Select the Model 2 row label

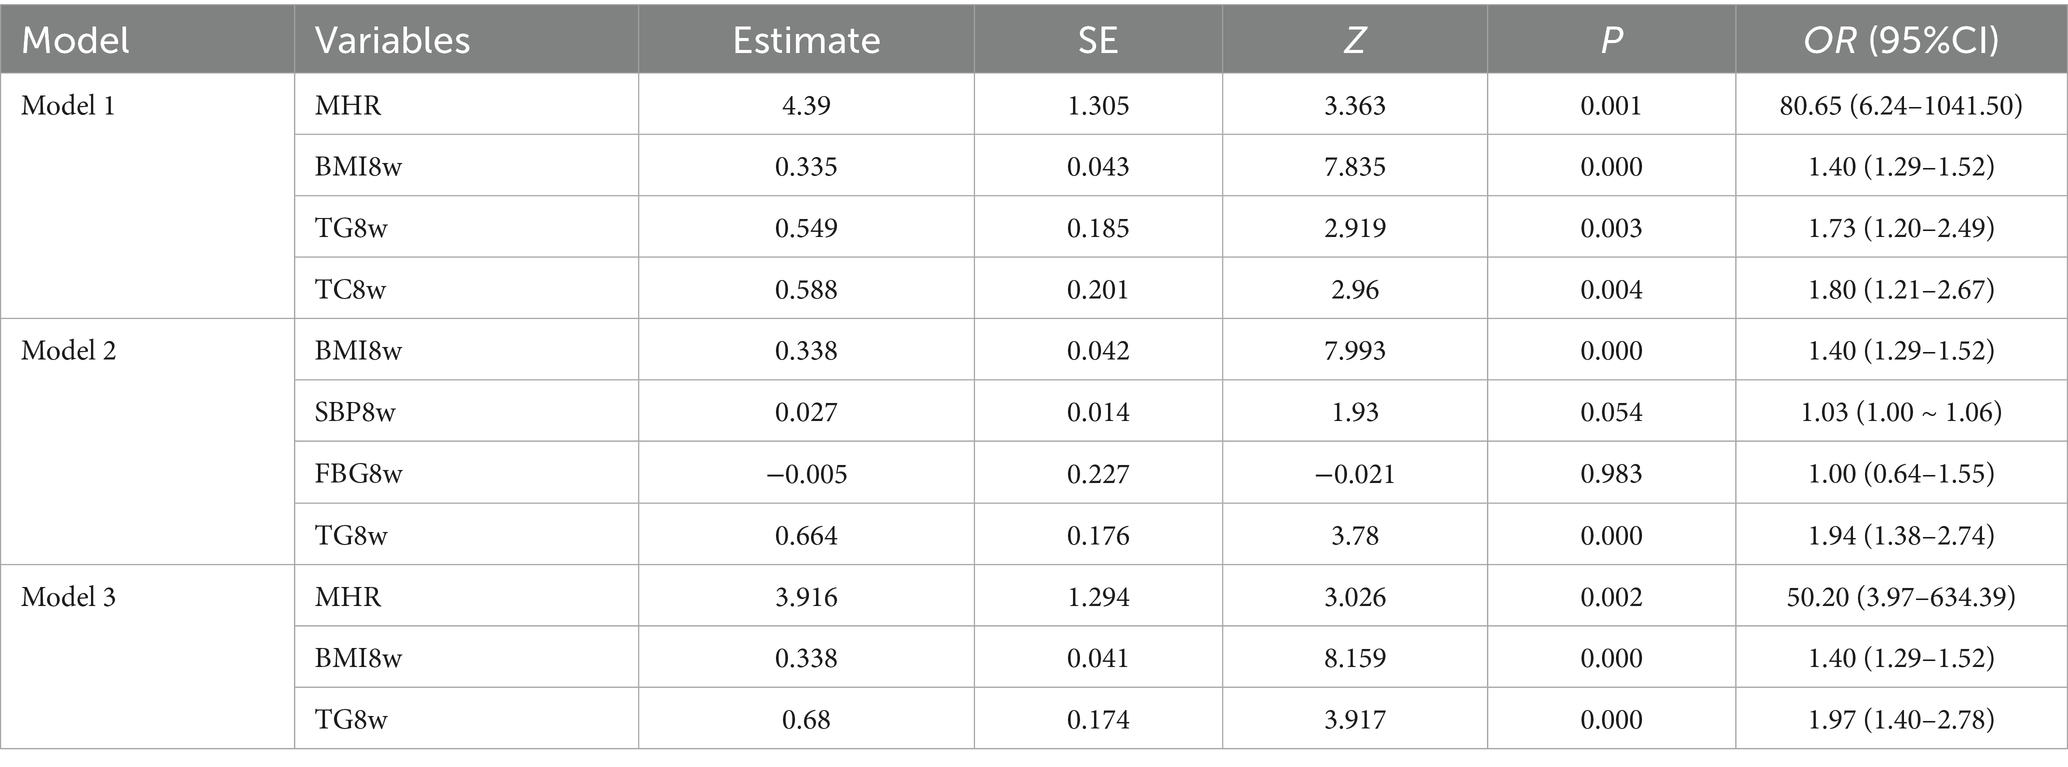[68, 351]
